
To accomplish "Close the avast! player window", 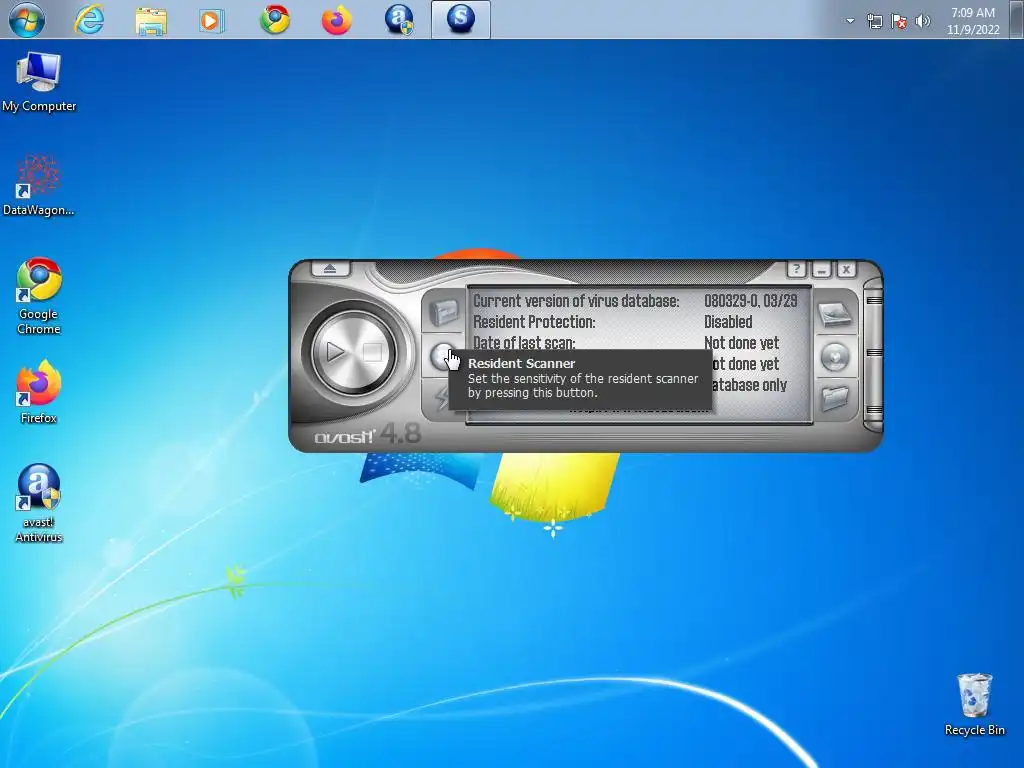I will (846, 269).
